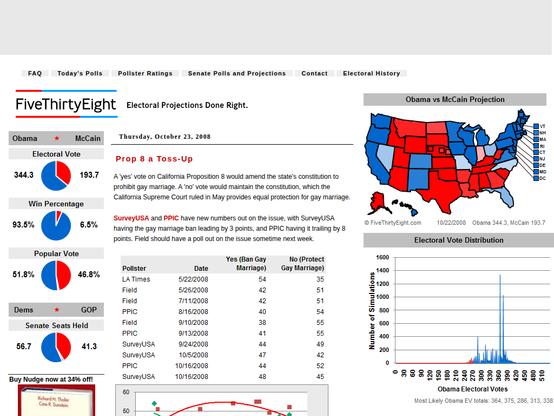This screenshot has width=554, height=416.
Task: Open the SurveyUSA link in article
Action: pos(131,218)
